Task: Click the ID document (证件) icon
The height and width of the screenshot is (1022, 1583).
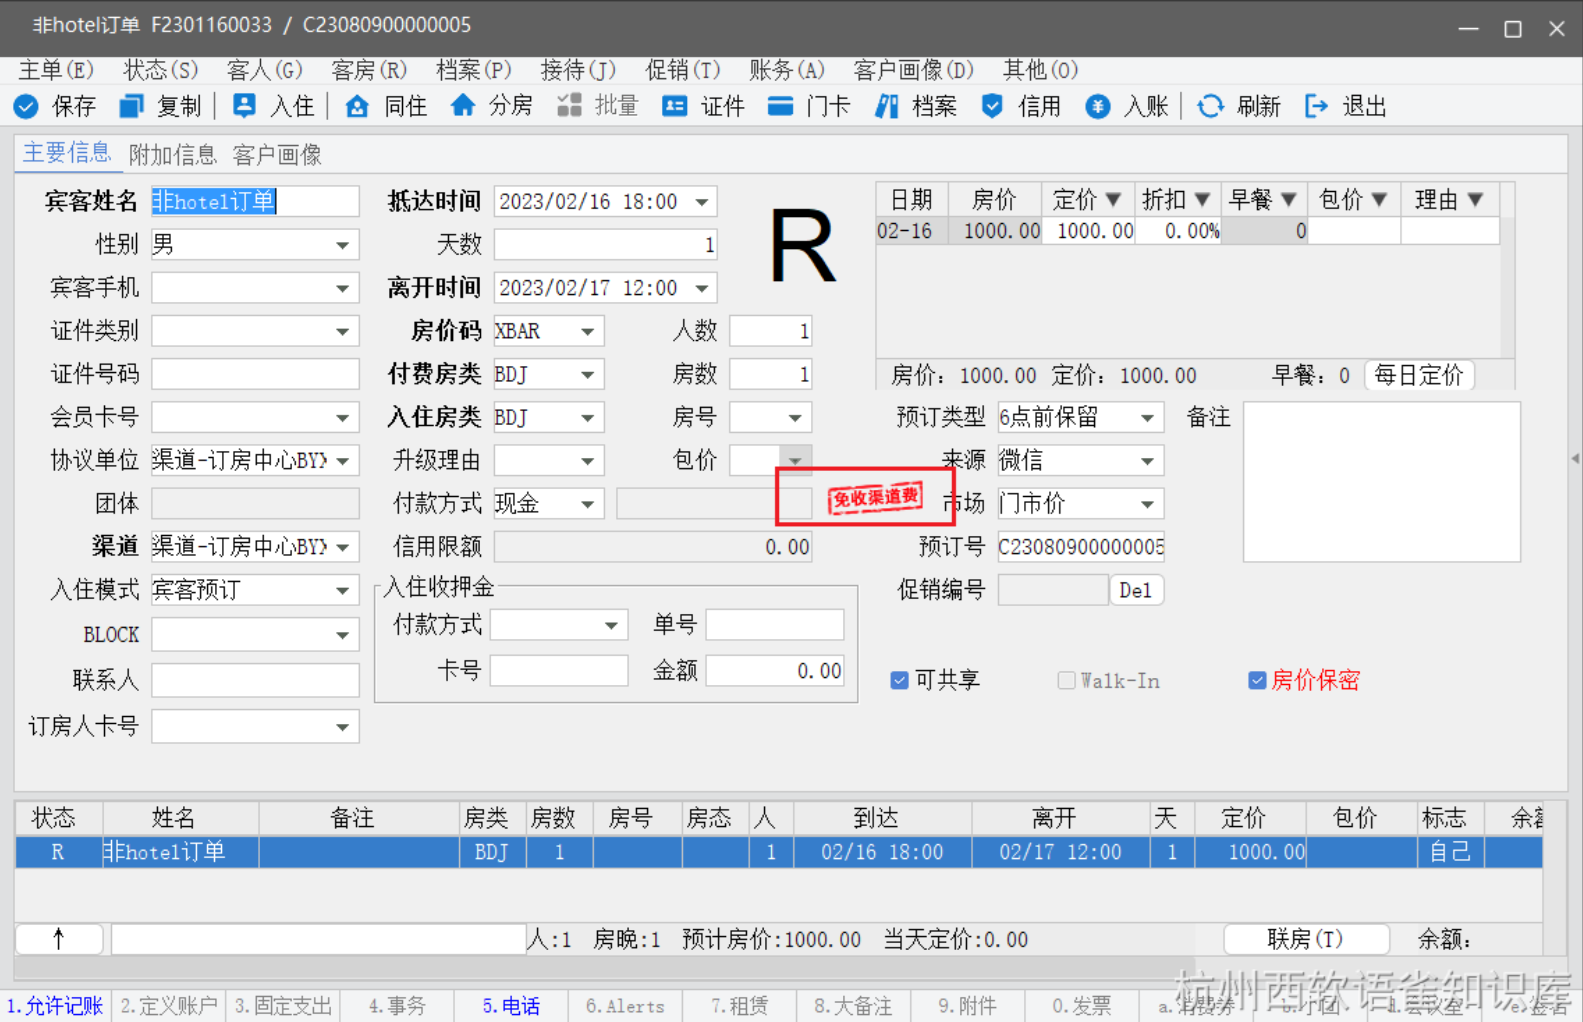Action: pos(675,106)
